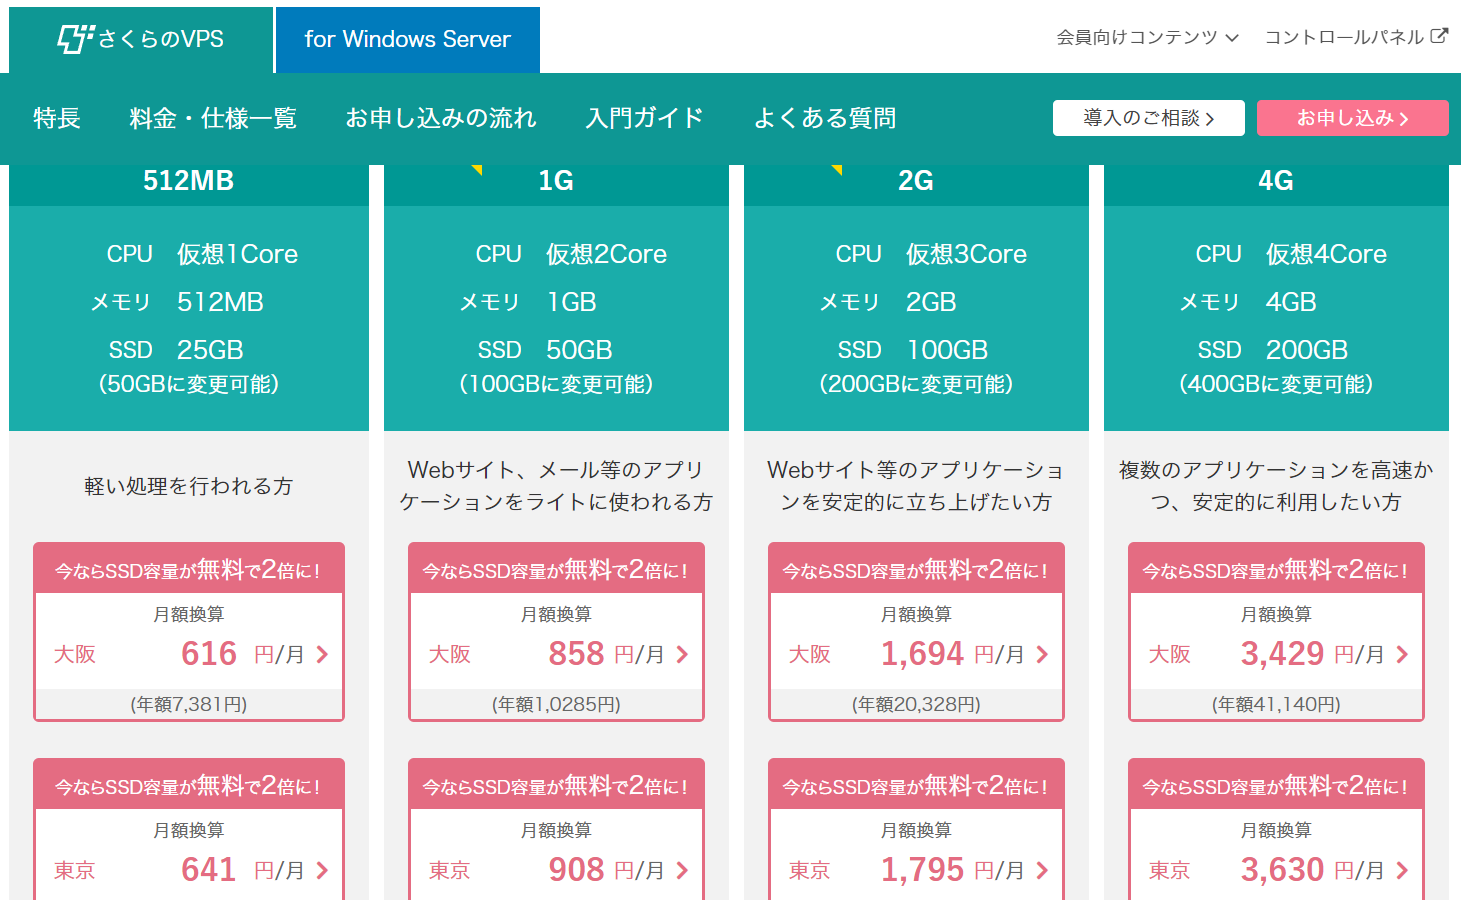Open よくある質問 in the navigation bar
The width and height of the screenshot is (1461, 900).
point(824,118)
